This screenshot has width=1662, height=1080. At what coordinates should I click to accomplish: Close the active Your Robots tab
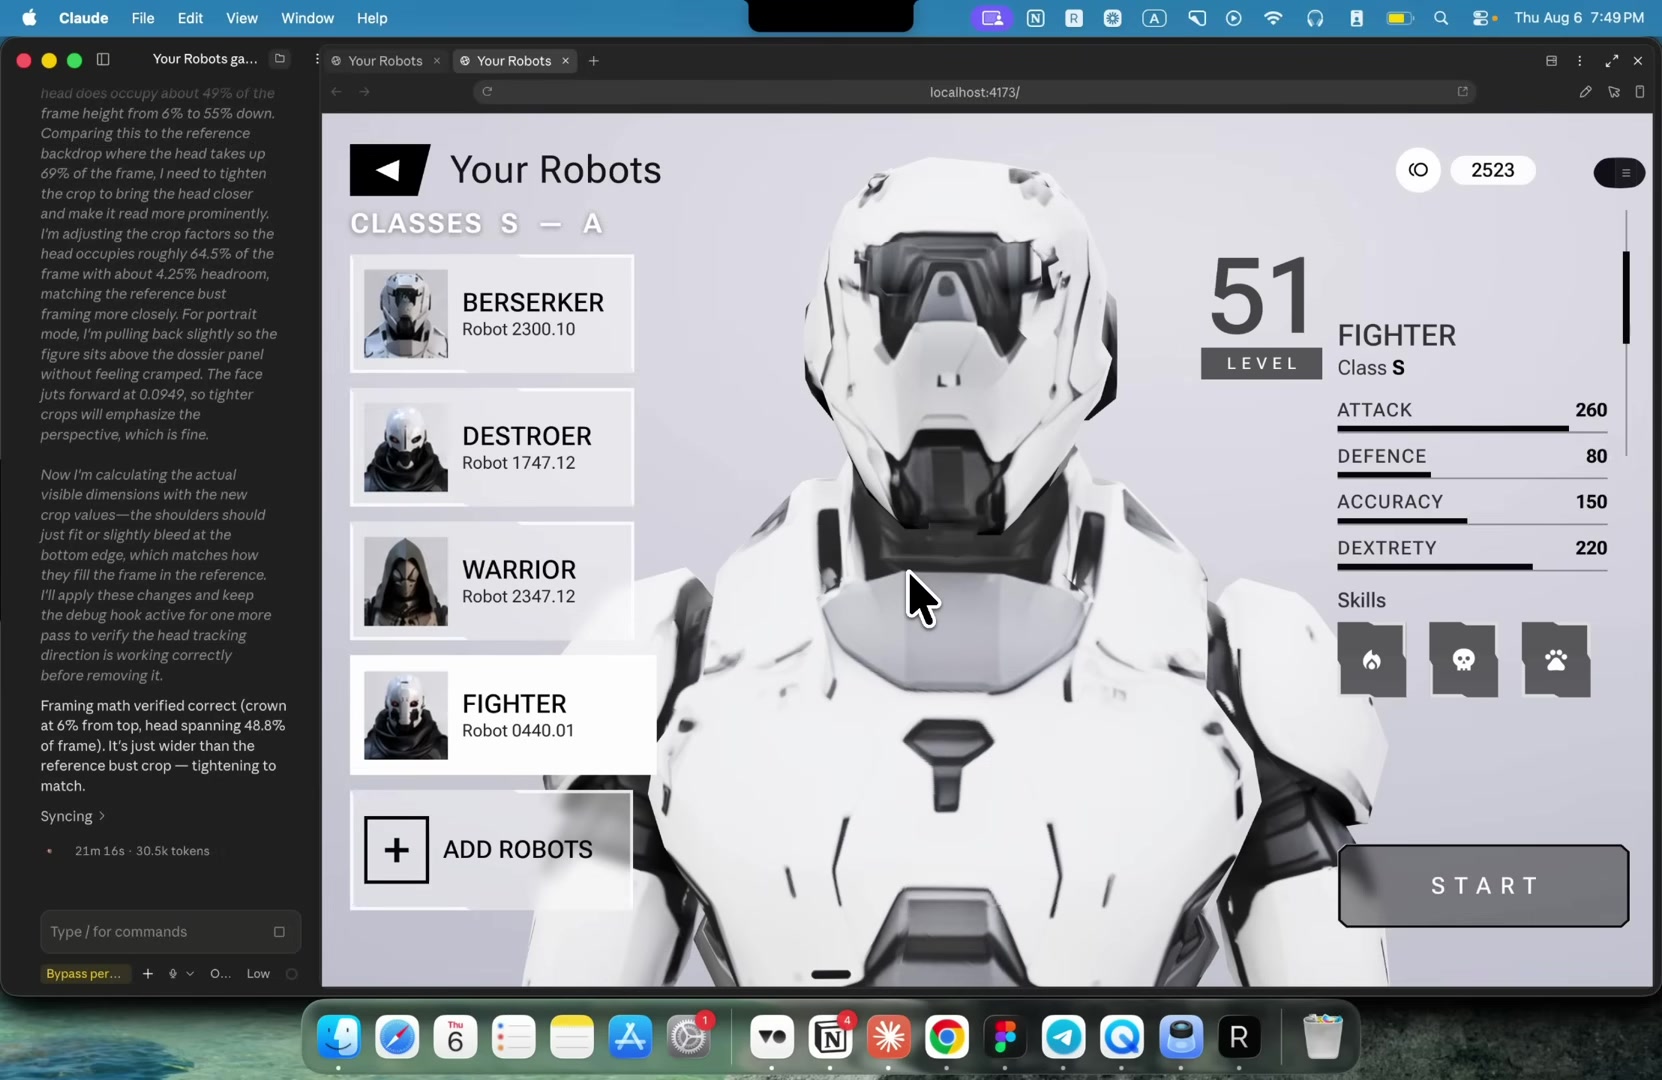point(565,61)
